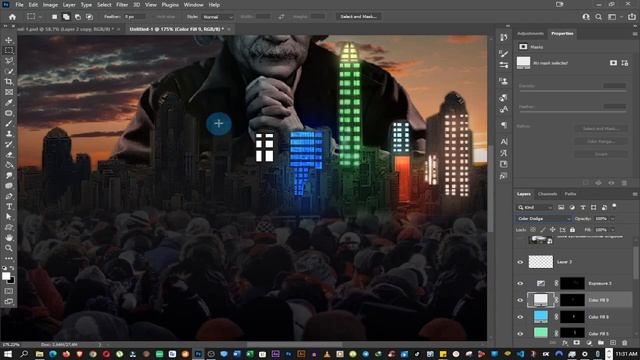Open the File menu
Screen dimensions: 640x360
19,5
